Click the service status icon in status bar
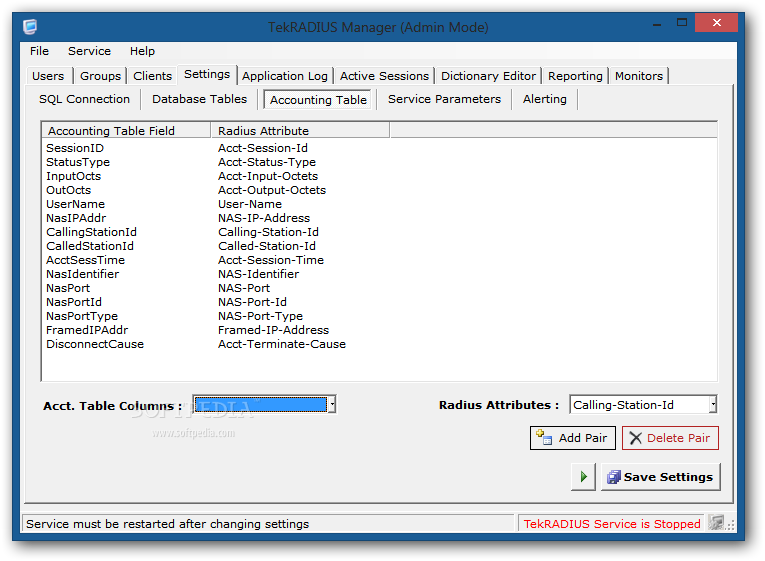This screenshot has width=765, height=561. pyautogui.click(x=716, y=523)
